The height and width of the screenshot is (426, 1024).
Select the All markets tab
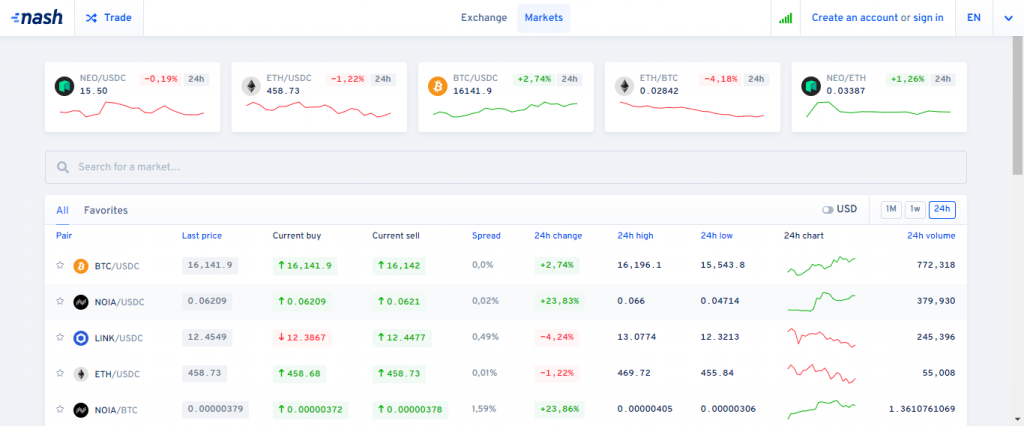point(62,210)
